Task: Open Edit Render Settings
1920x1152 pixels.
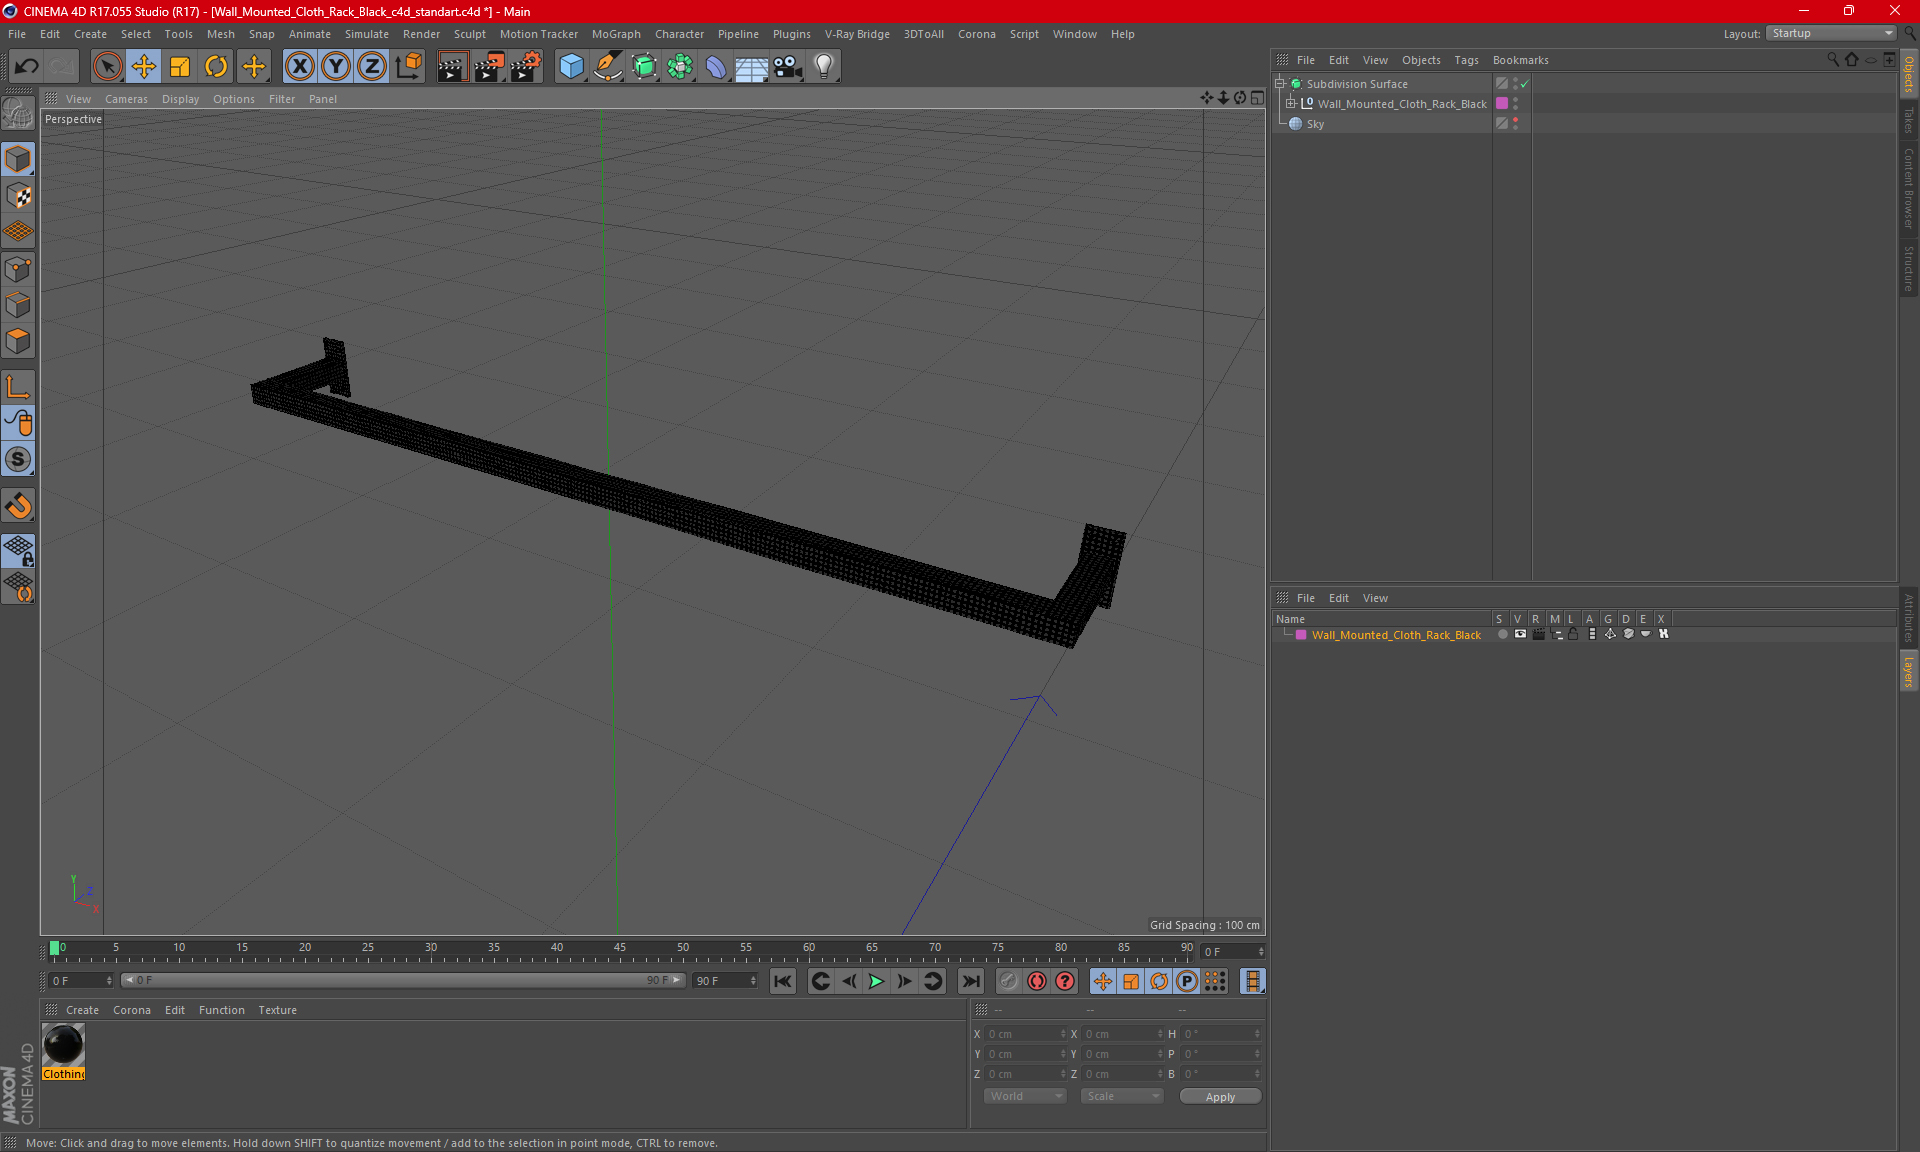Action: coord(526,66)
